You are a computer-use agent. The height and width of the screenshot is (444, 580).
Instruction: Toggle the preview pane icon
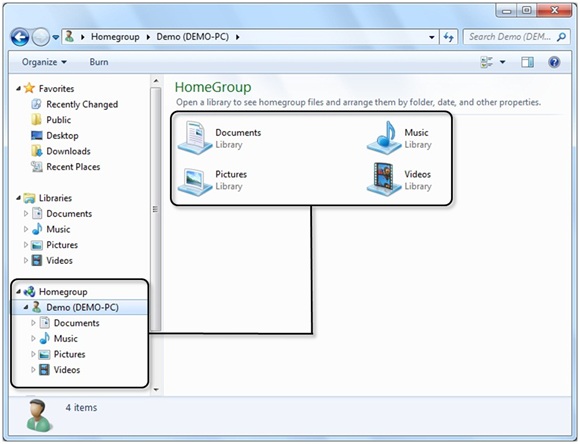(527, 62)
